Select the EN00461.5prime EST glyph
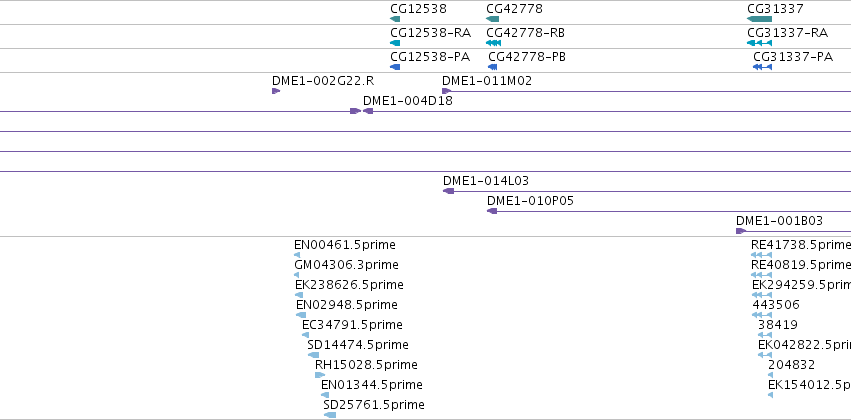This screenshot has width=851, height=420. [x=297, y=254]
